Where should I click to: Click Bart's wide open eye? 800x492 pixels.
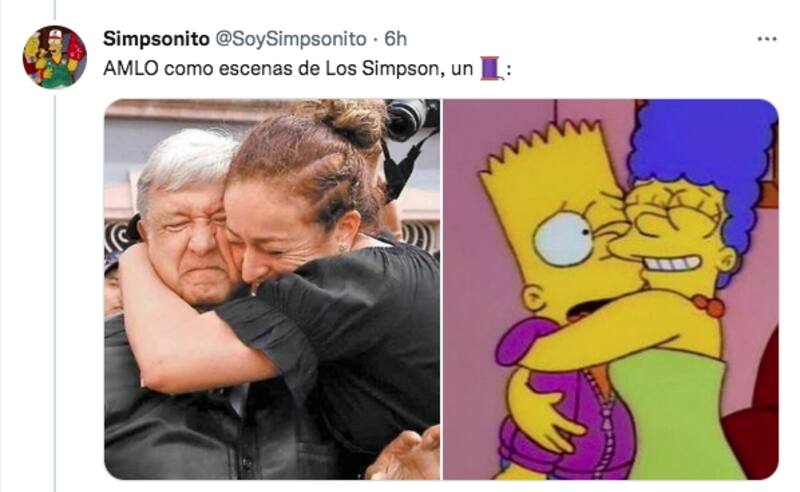tap(564, 240)
